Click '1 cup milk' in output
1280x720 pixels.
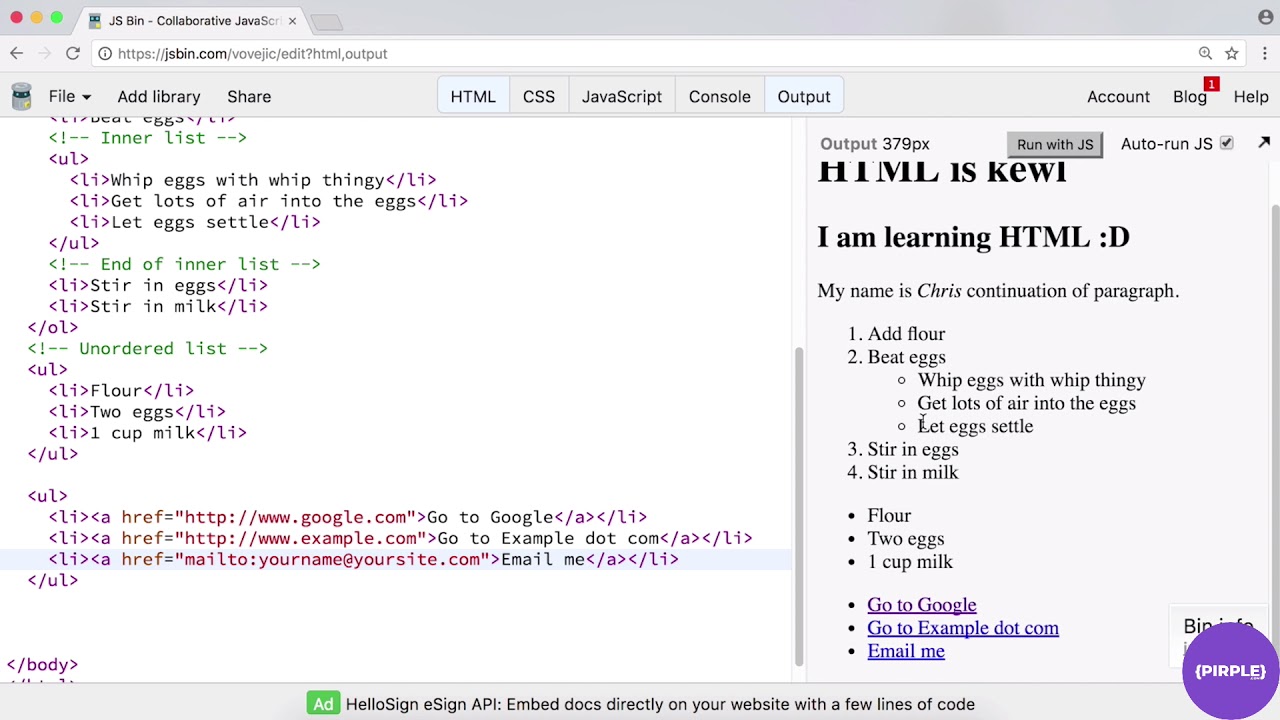910,562
